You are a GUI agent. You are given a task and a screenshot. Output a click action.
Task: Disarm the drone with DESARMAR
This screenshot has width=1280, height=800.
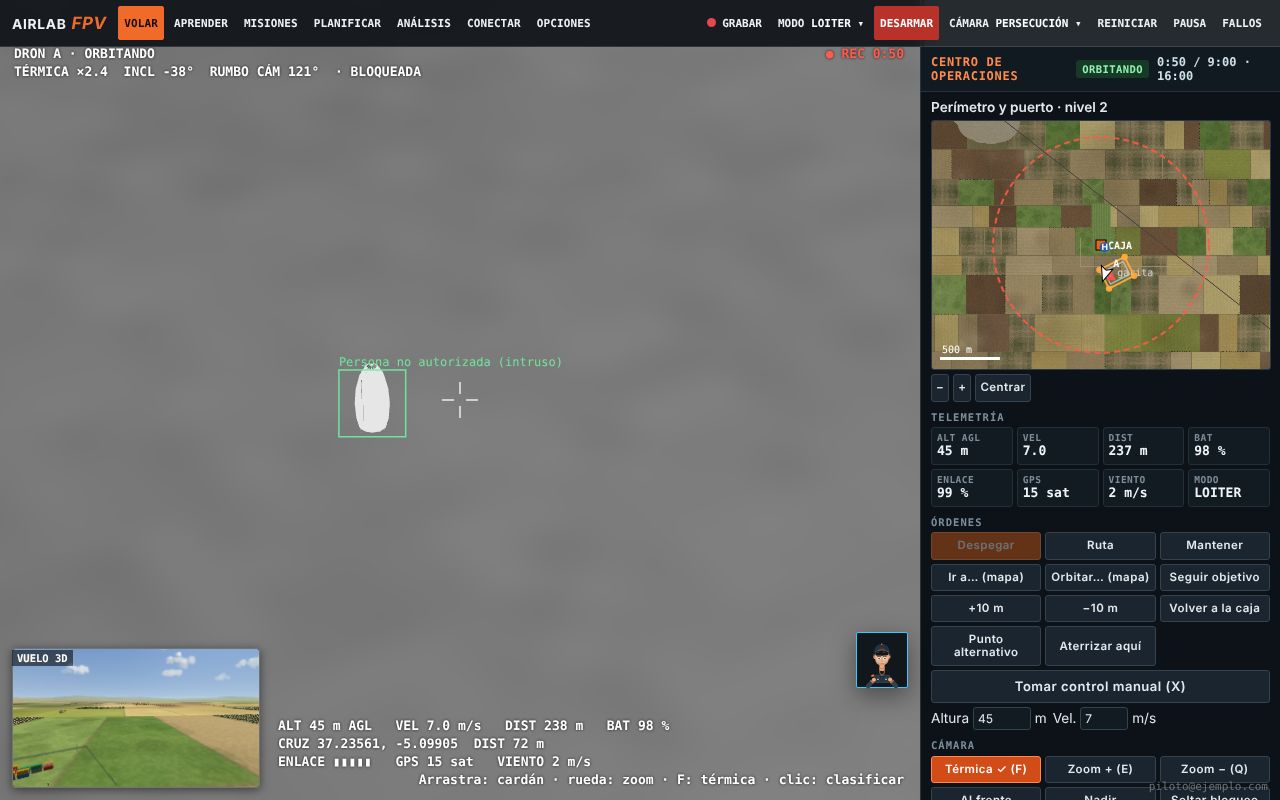click(906, 23)
